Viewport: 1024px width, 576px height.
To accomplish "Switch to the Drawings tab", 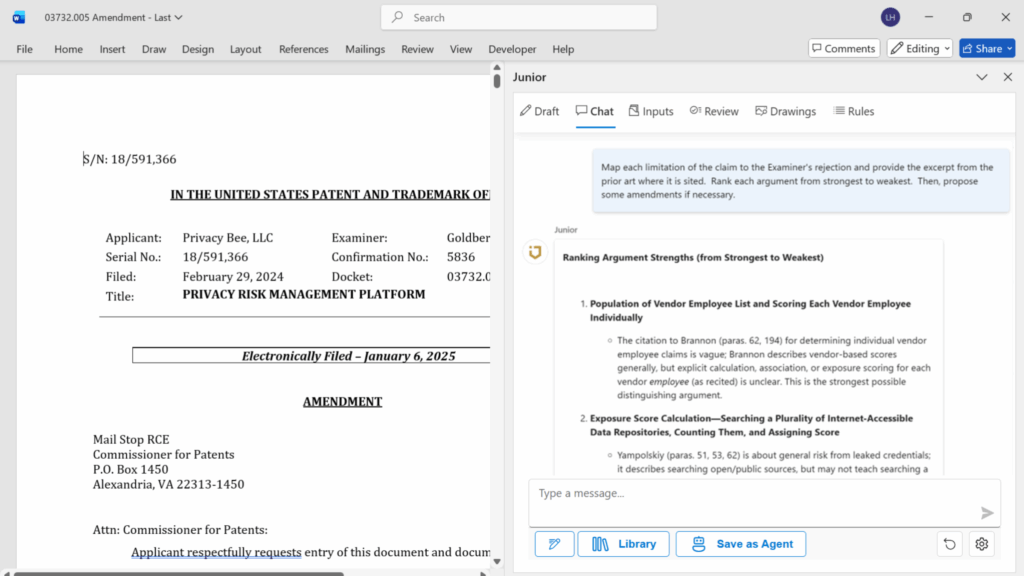I will 785,111.
